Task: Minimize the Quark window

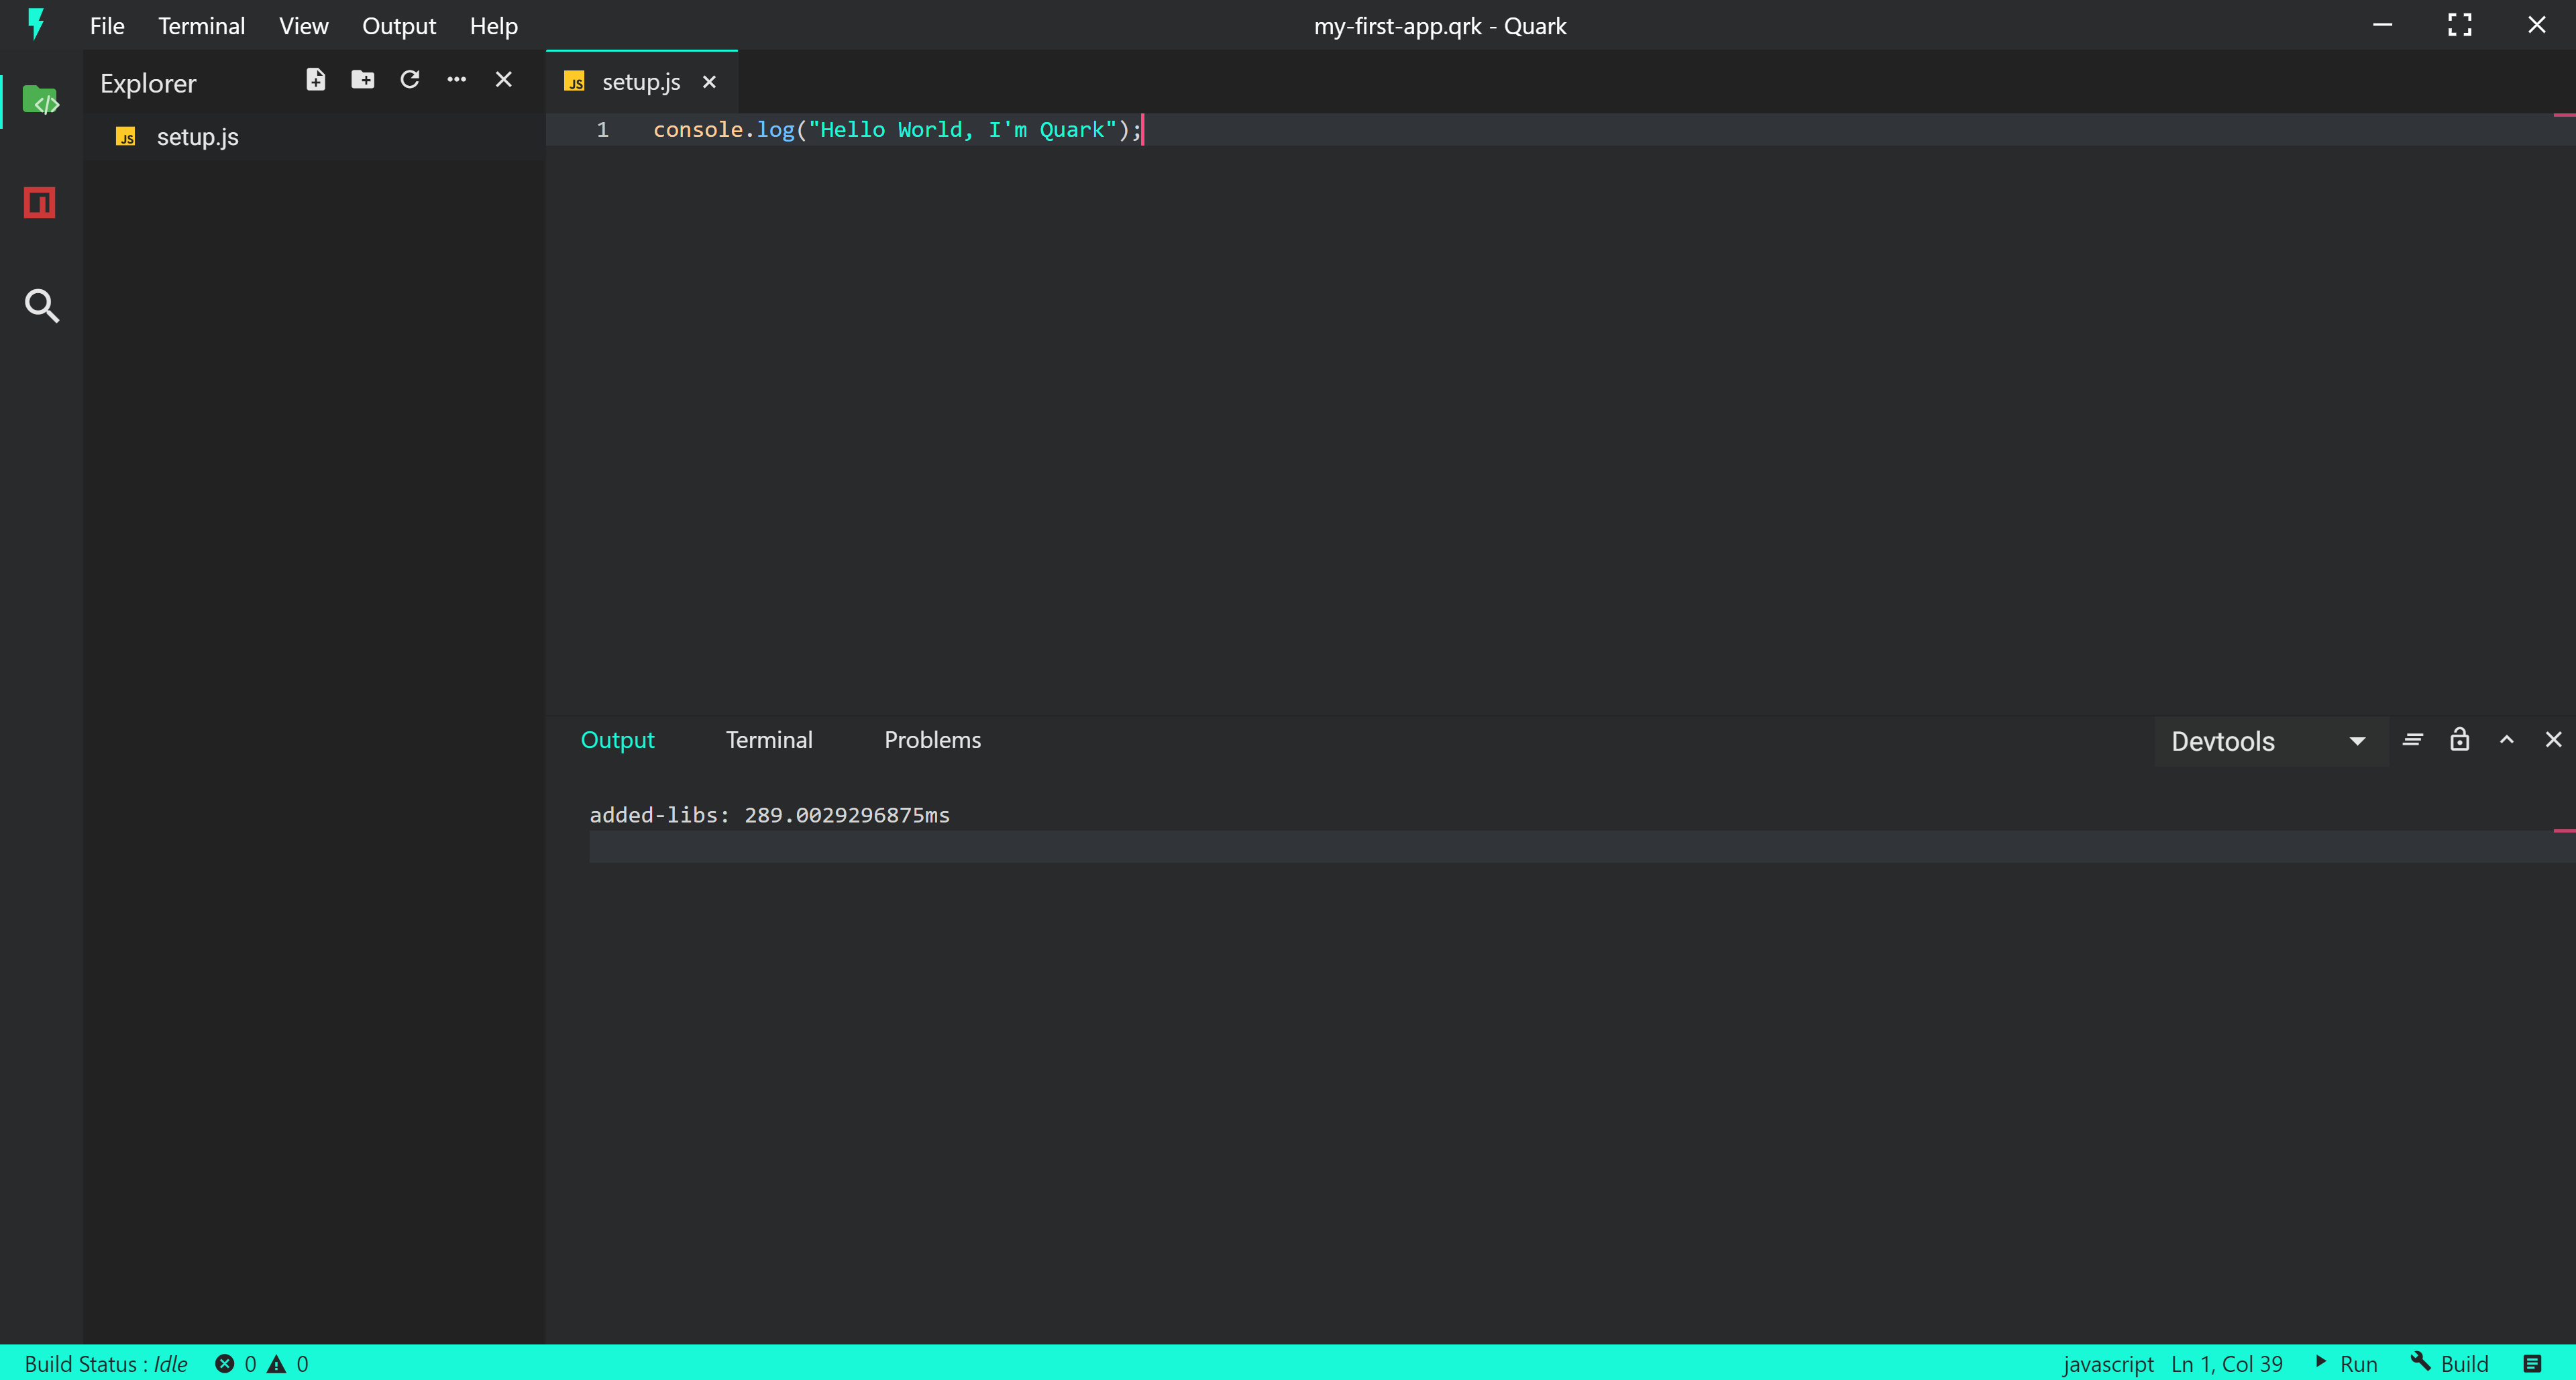Action: (x=2382, y=25)
